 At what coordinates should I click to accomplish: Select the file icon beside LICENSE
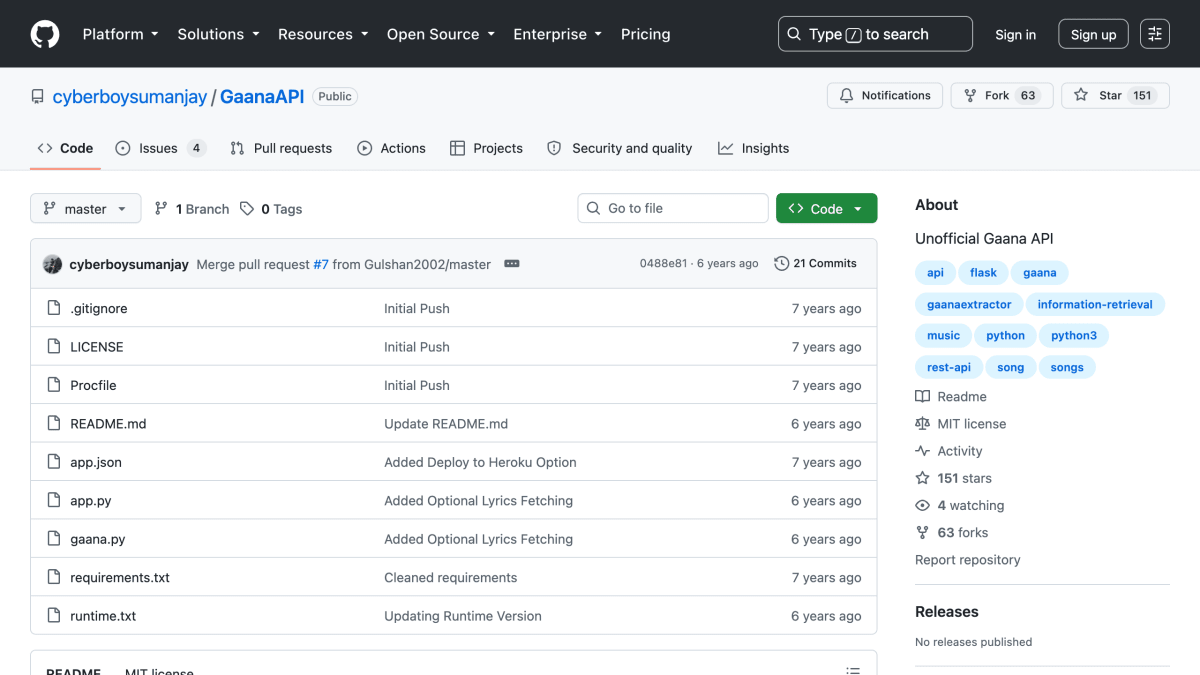54,347
